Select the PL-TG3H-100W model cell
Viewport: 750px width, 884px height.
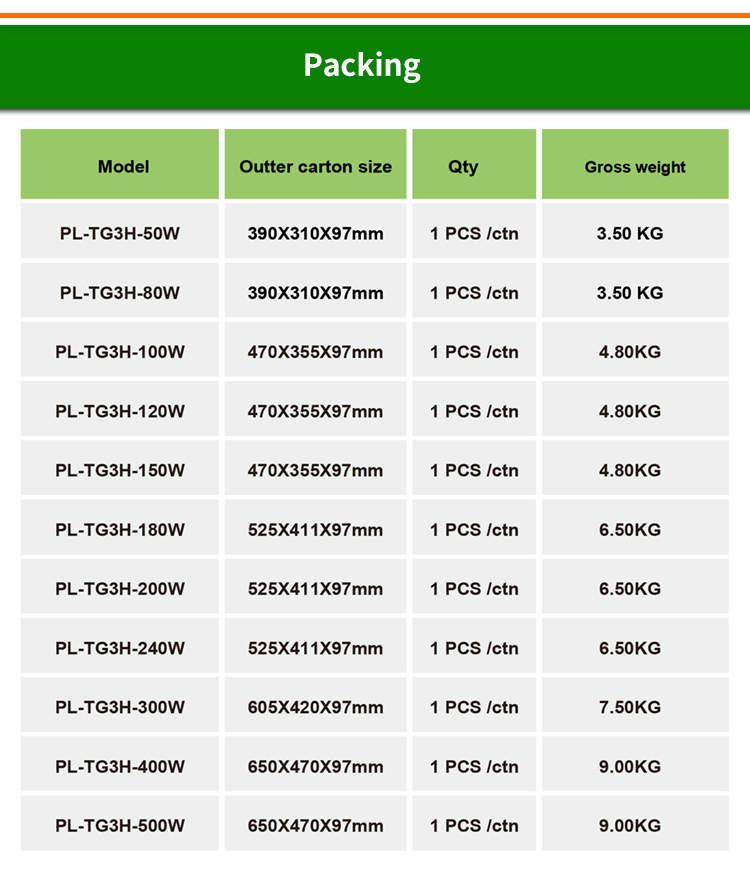(x=120, y=350)
